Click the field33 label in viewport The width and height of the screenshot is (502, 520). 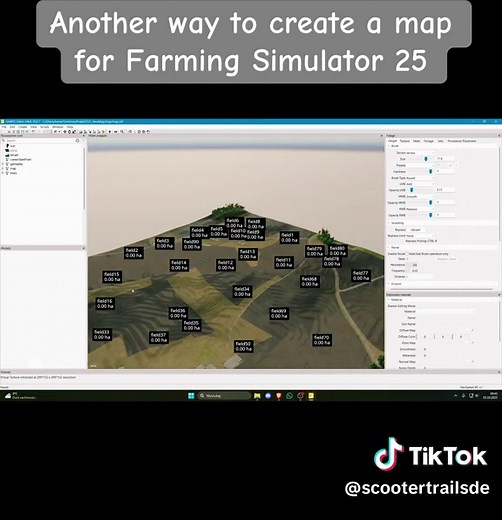click(x=102, y=334)
